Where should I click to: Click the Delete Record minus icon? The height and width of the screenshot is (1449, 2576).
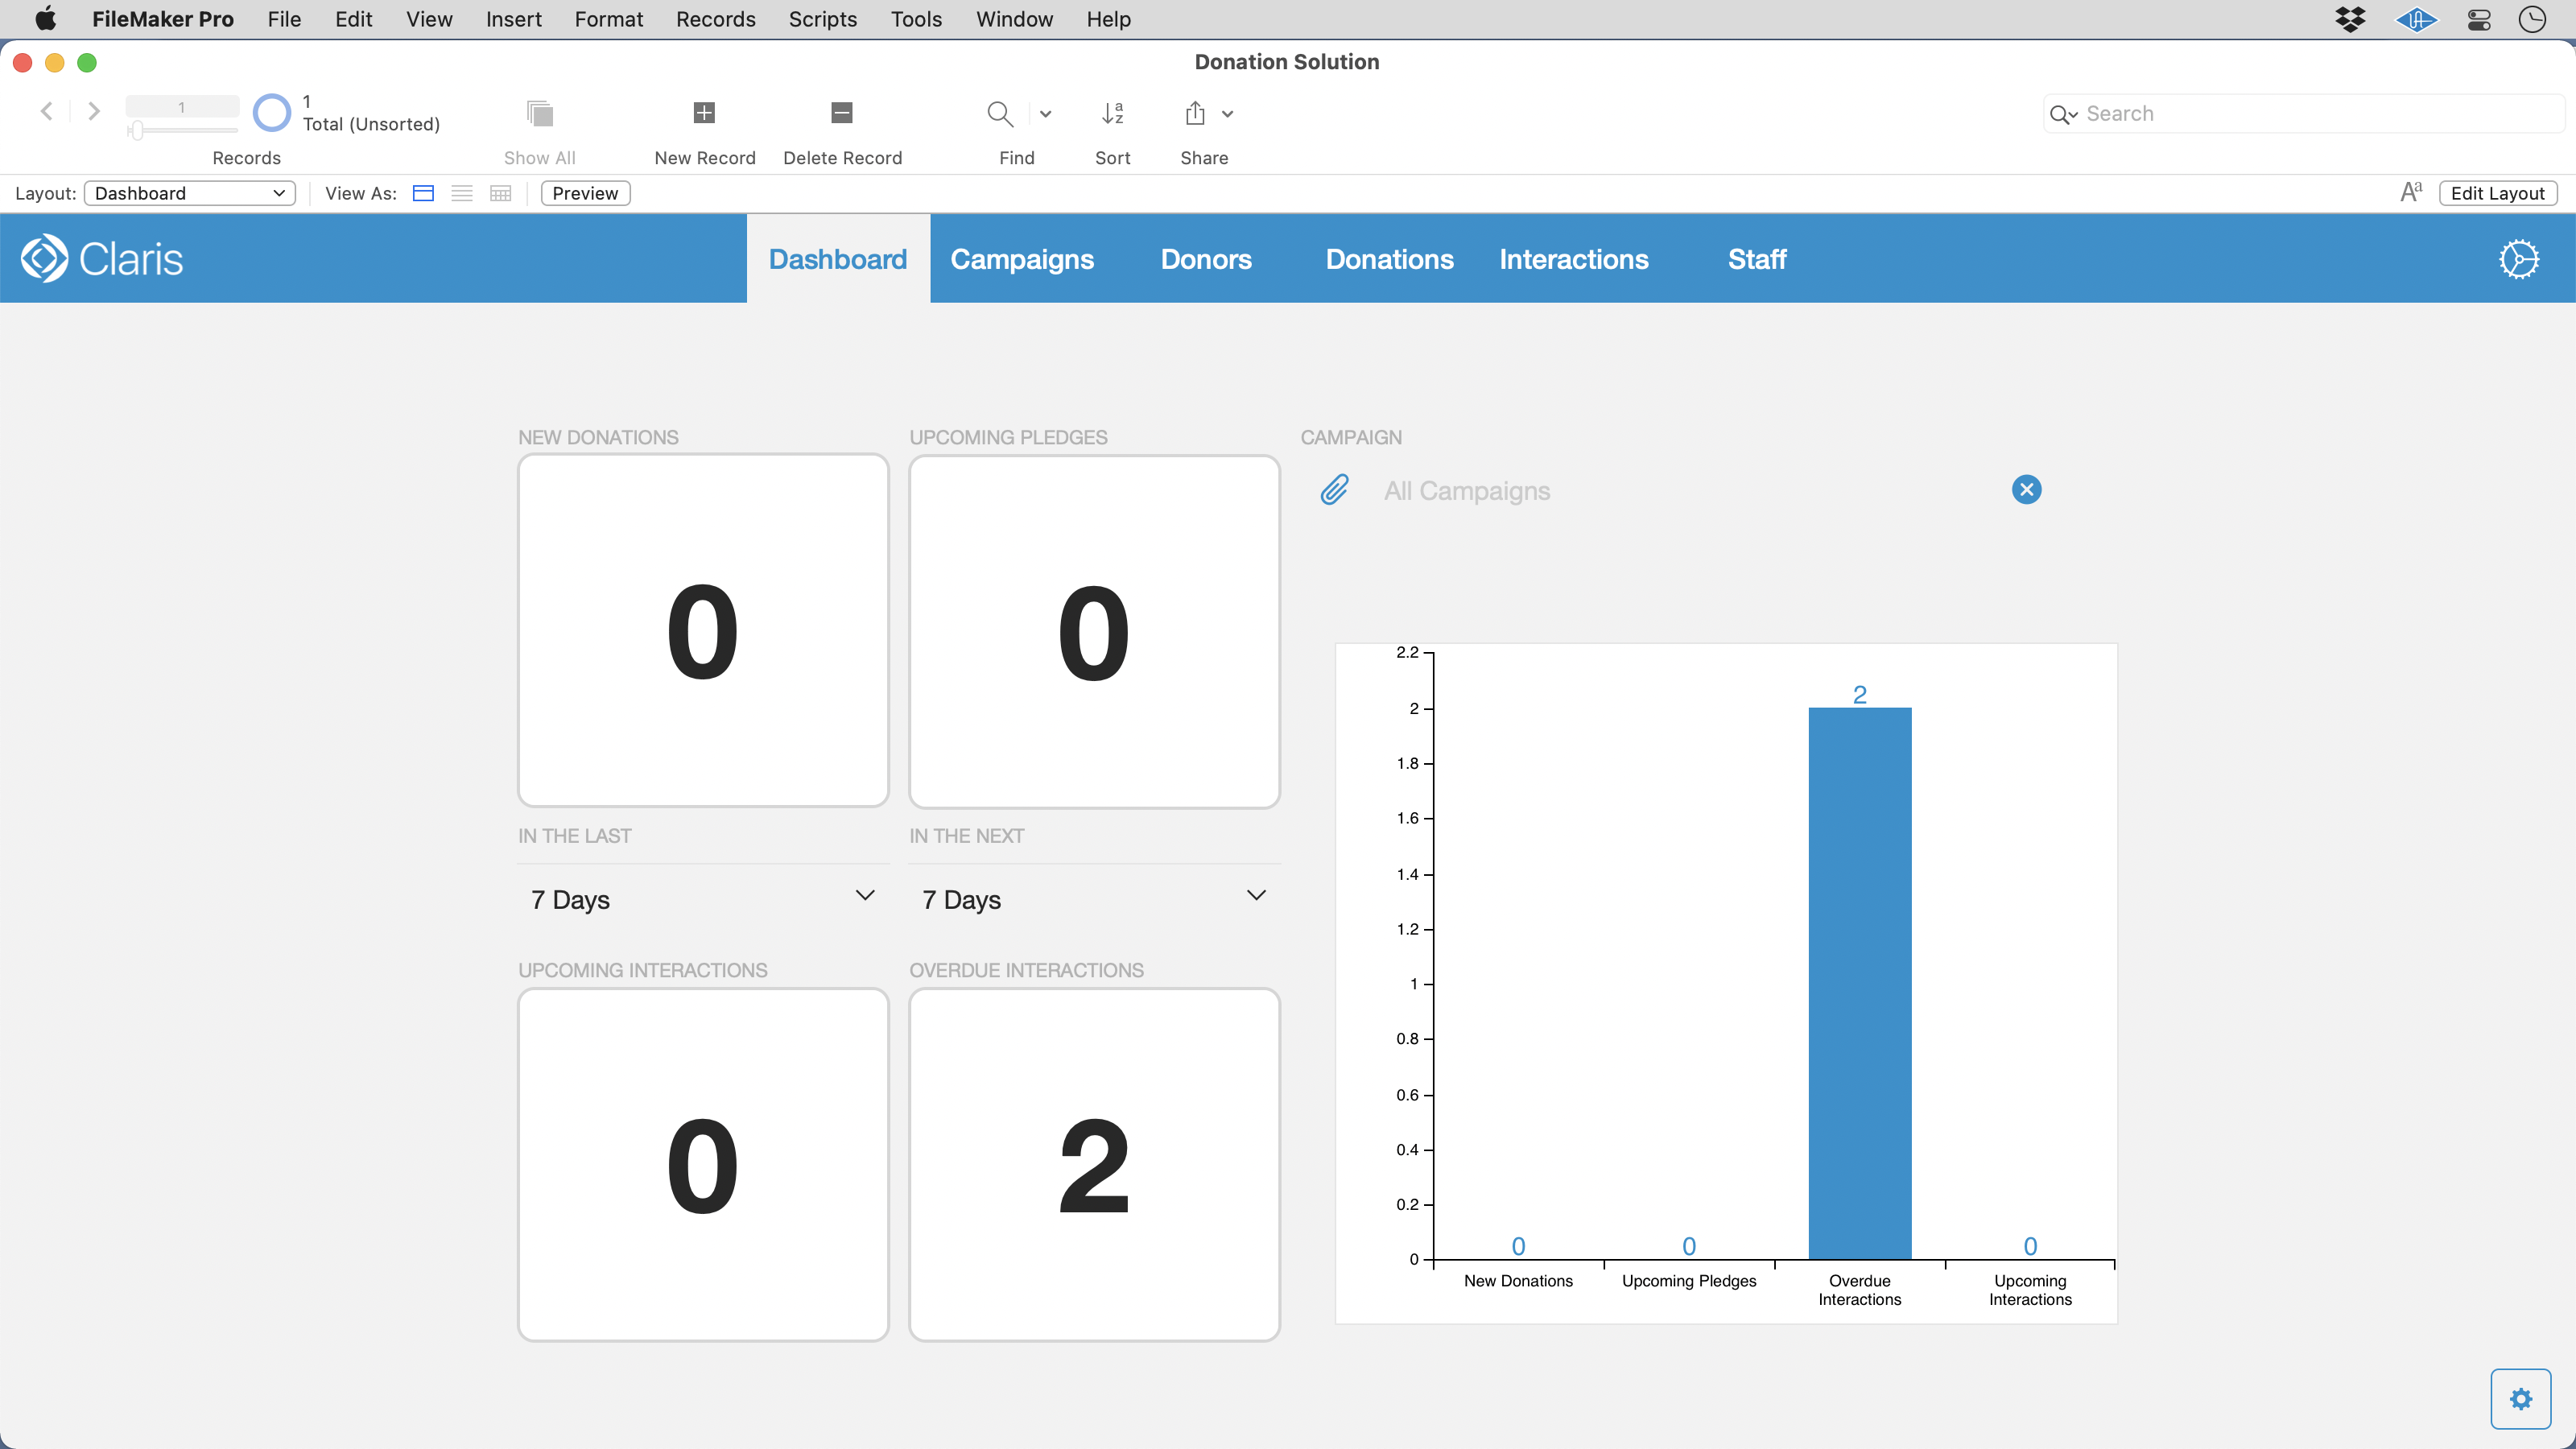tap(842, 113)
